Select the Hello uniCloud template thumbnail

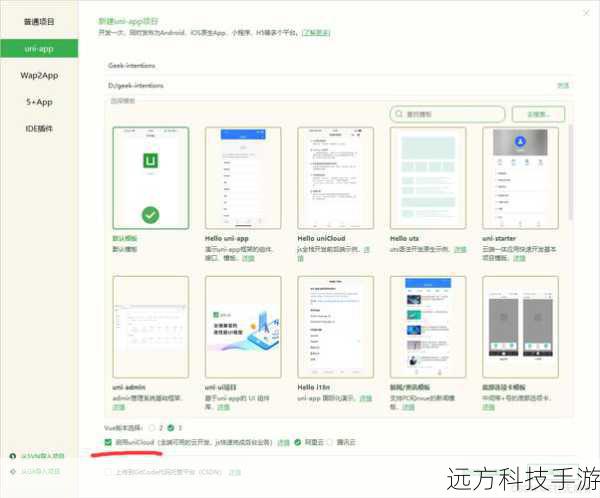pos(336,178)
